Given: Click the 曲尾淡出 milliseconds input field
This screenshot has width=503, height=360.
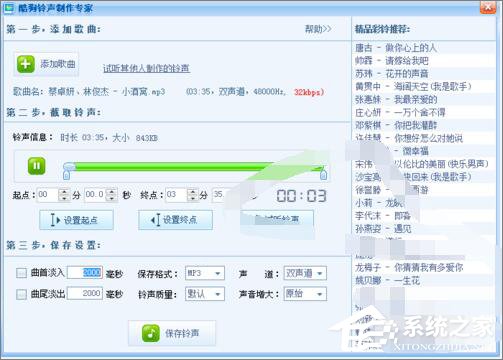Looking at the screenshot, I should 85,293.
